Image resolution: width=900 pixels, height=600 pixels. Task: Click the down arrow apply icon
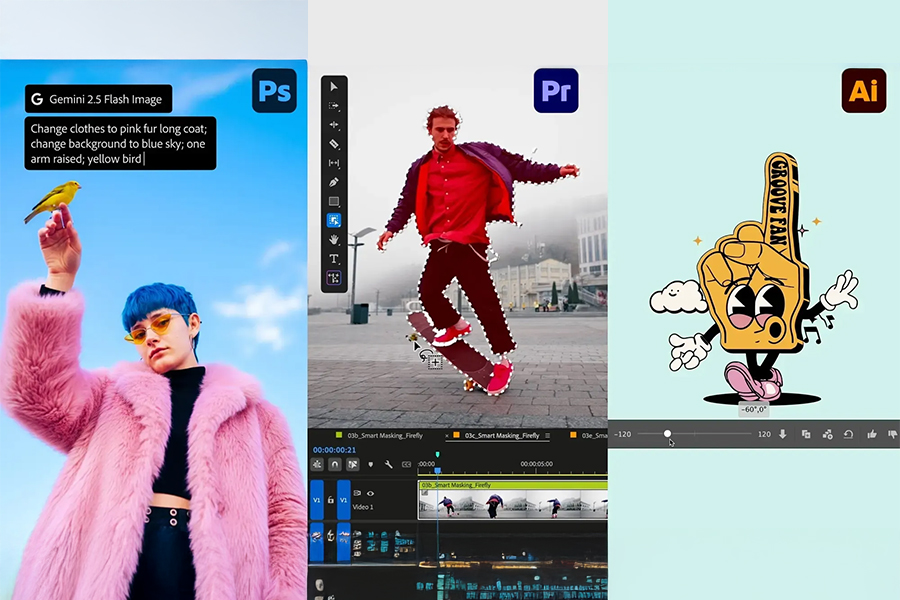[x=782, y=434]
